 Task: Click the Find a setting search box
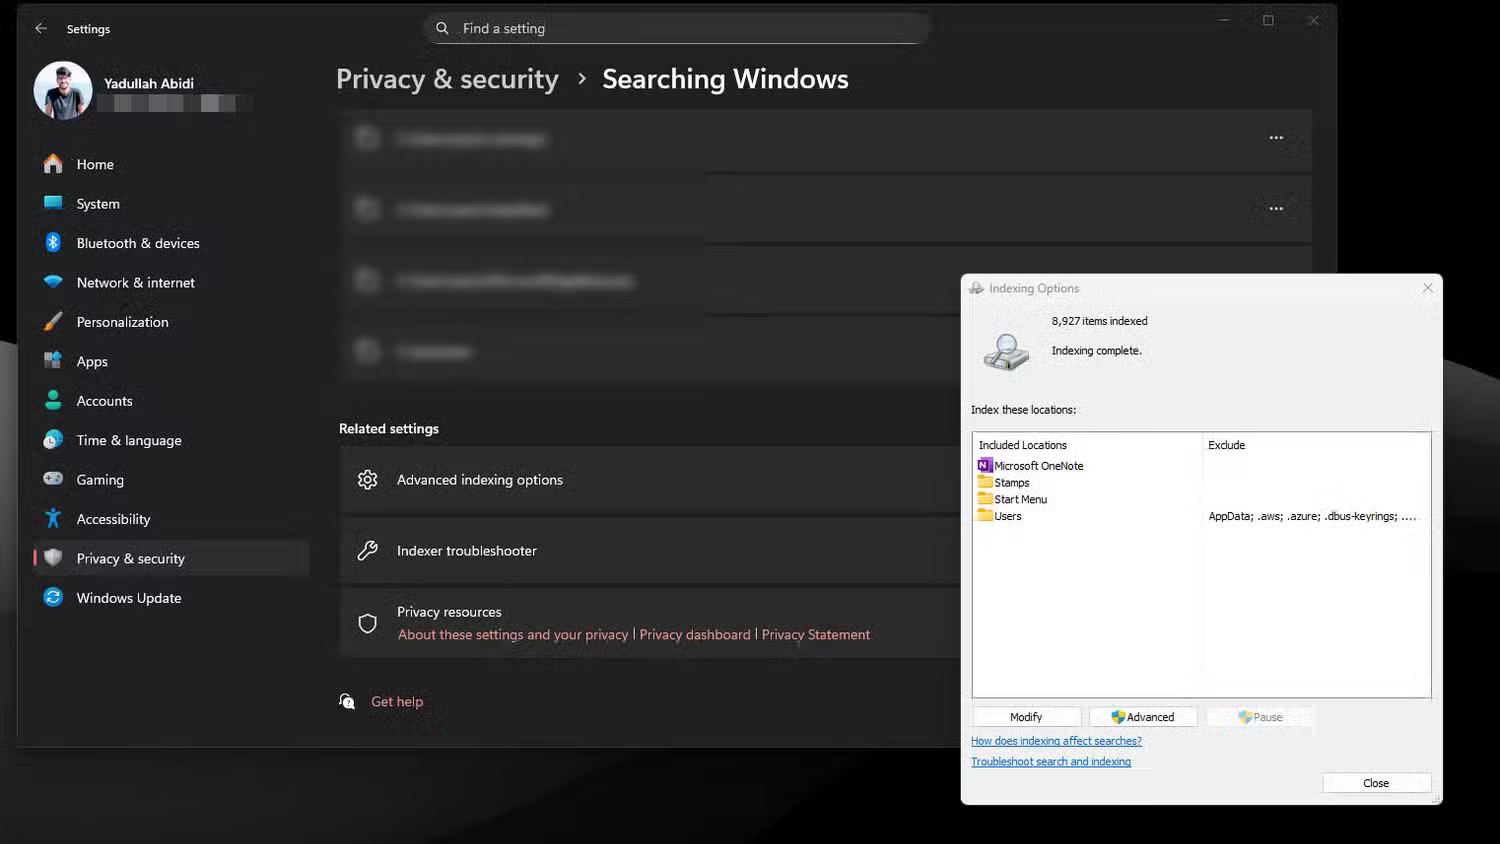[x=676, y=28]
